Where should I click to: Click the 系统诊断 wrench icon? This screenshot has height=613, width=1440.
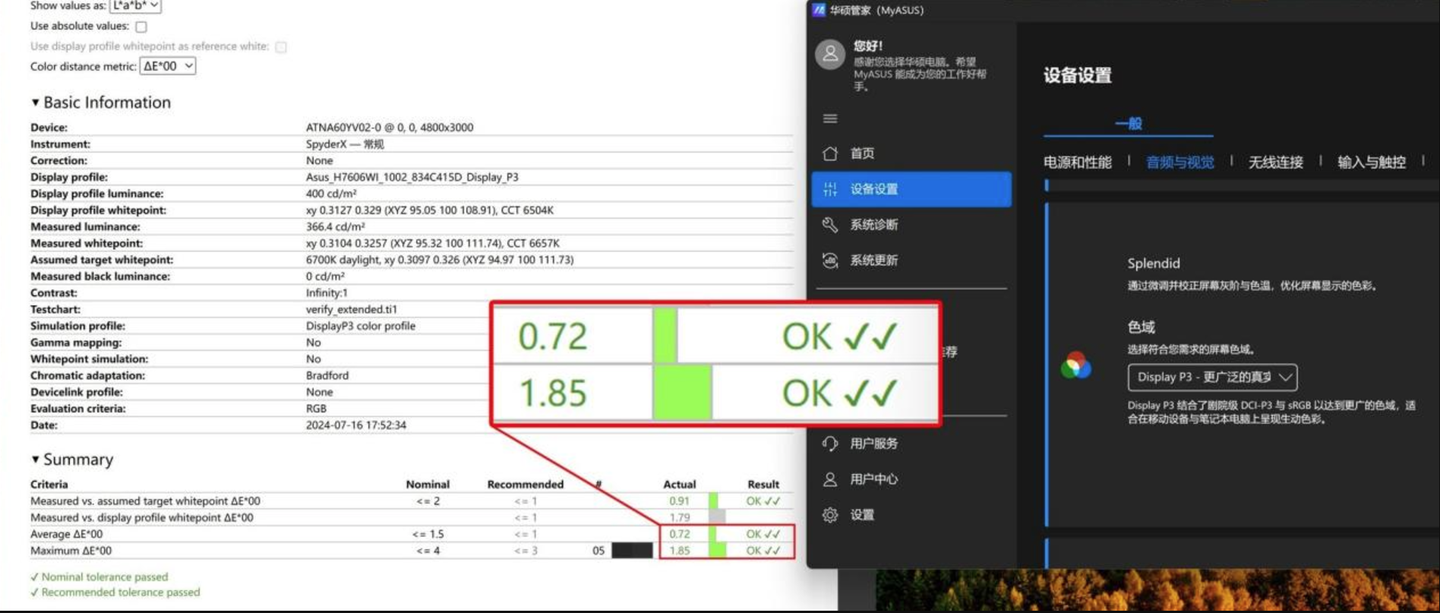(830, 225)
